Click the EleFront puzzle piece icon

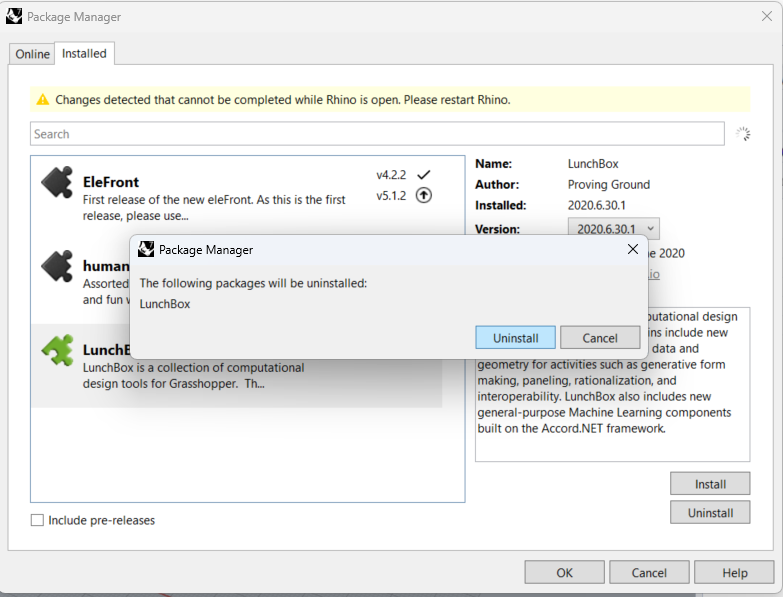[x=57, y=182]
